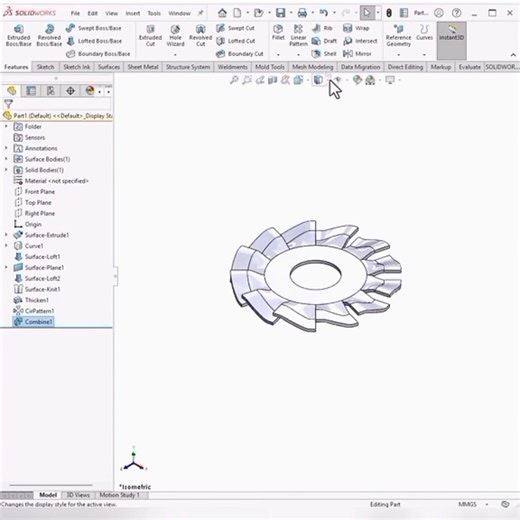The width and height of the screenshot is (520, 520).
Task: Select the Mirror feature
Action: coord(357,54)
